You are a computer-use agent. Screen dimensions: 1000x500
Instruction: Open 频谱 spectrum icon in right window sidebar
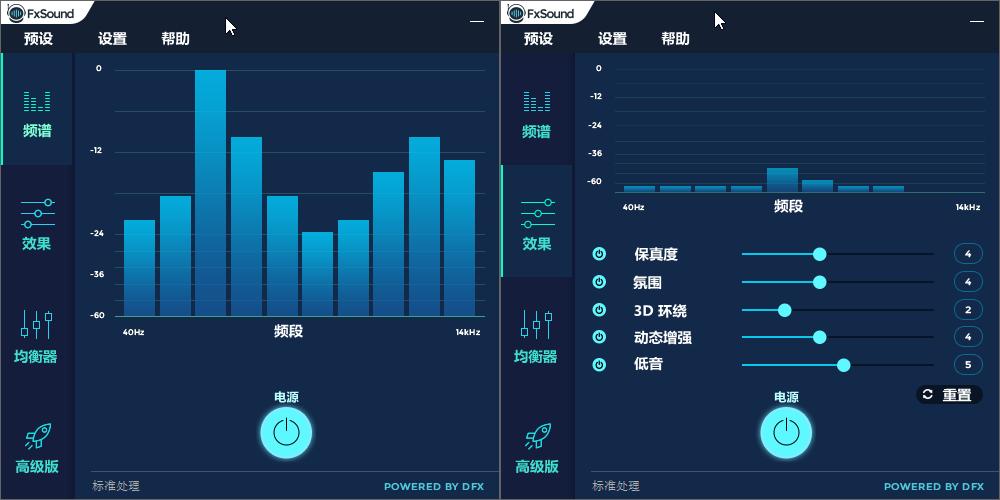(537, 101)
